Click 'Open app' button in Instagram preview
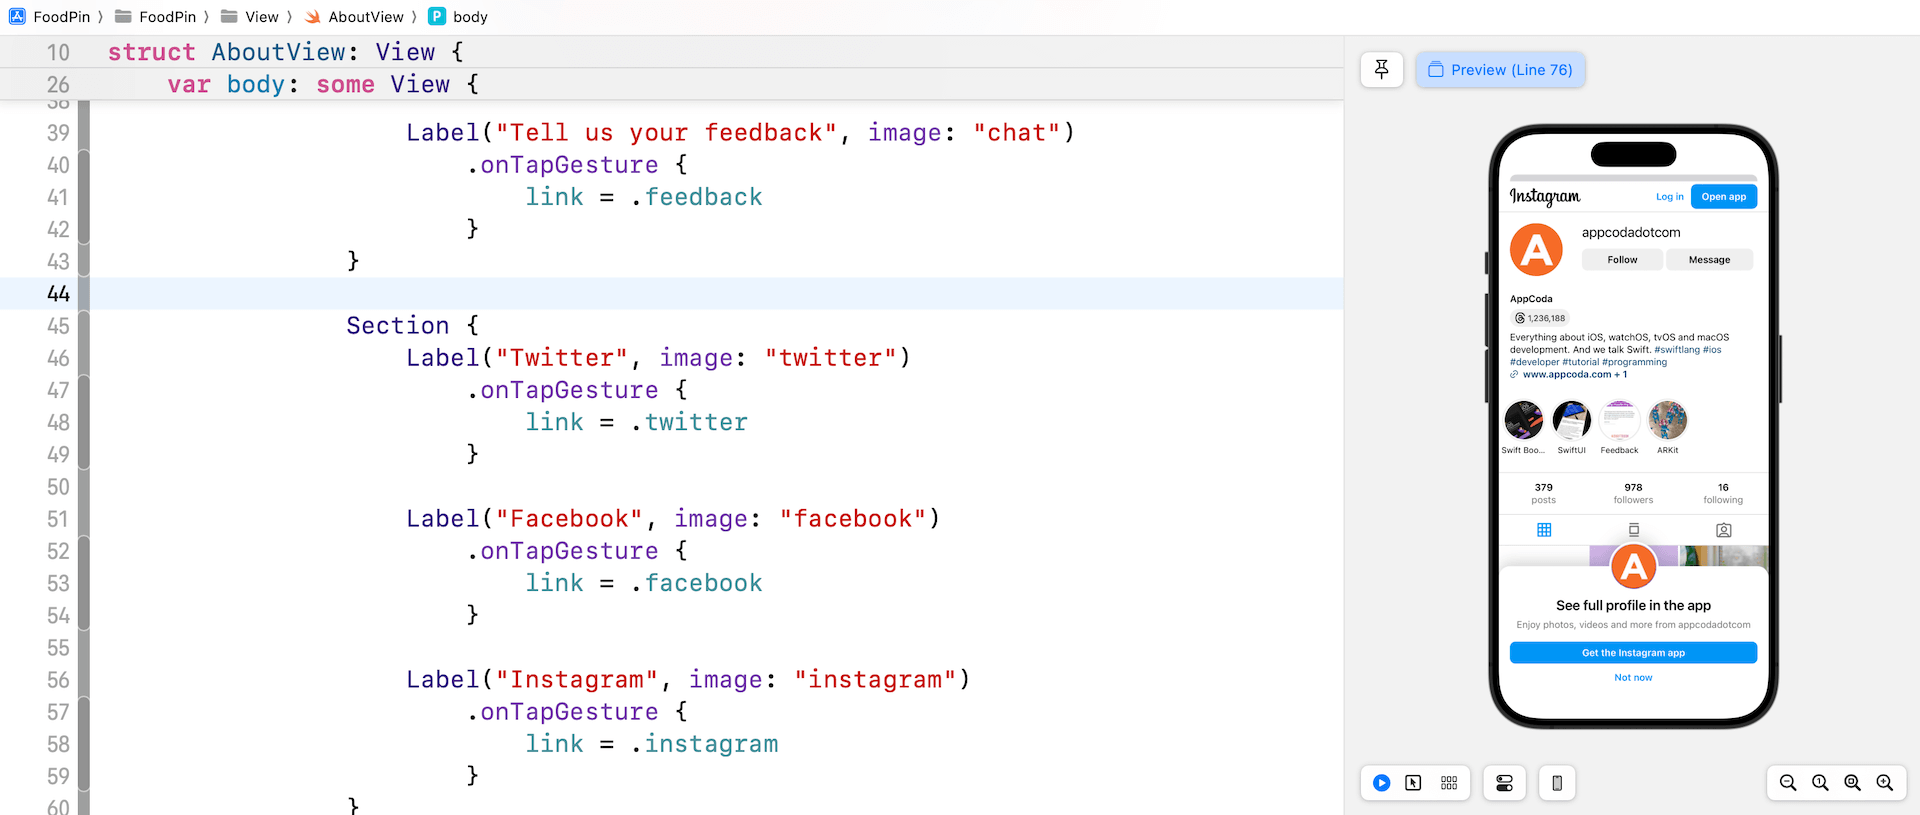The width and height of the screenshot is (1920, 815). point(1723,197)
